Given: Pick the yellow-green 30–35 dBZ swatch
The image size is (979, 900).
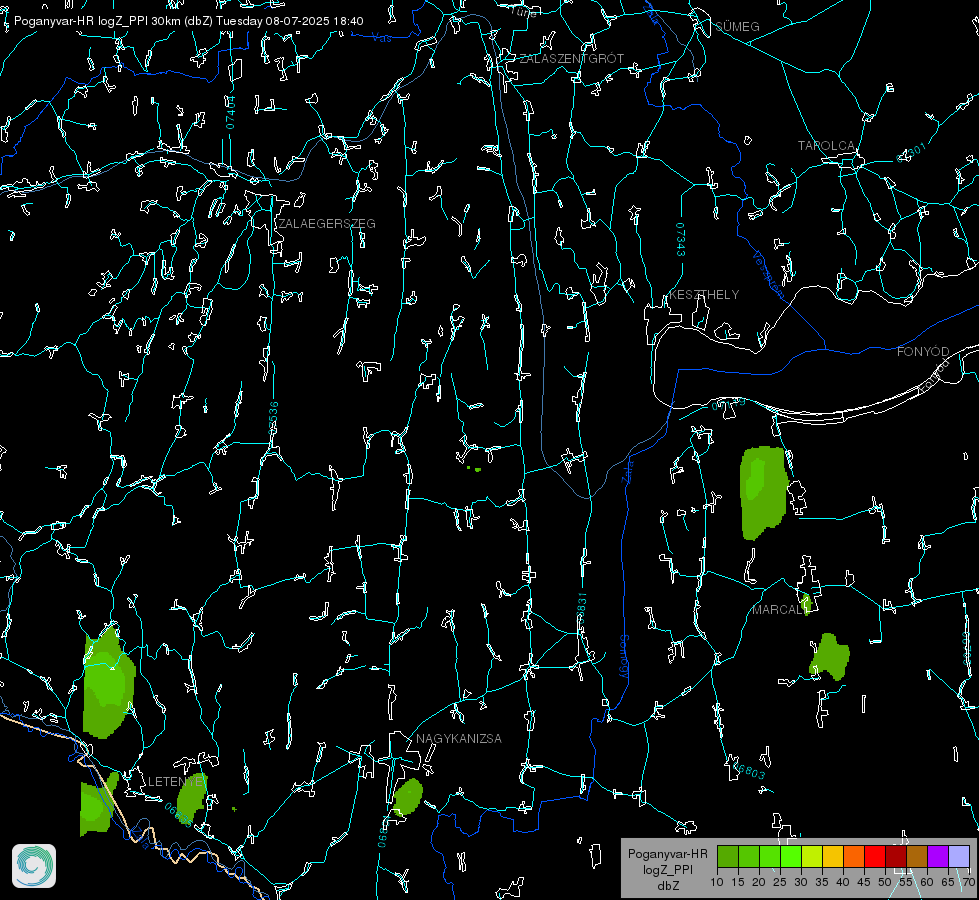Looking at the screenshot, I should 812,856.
